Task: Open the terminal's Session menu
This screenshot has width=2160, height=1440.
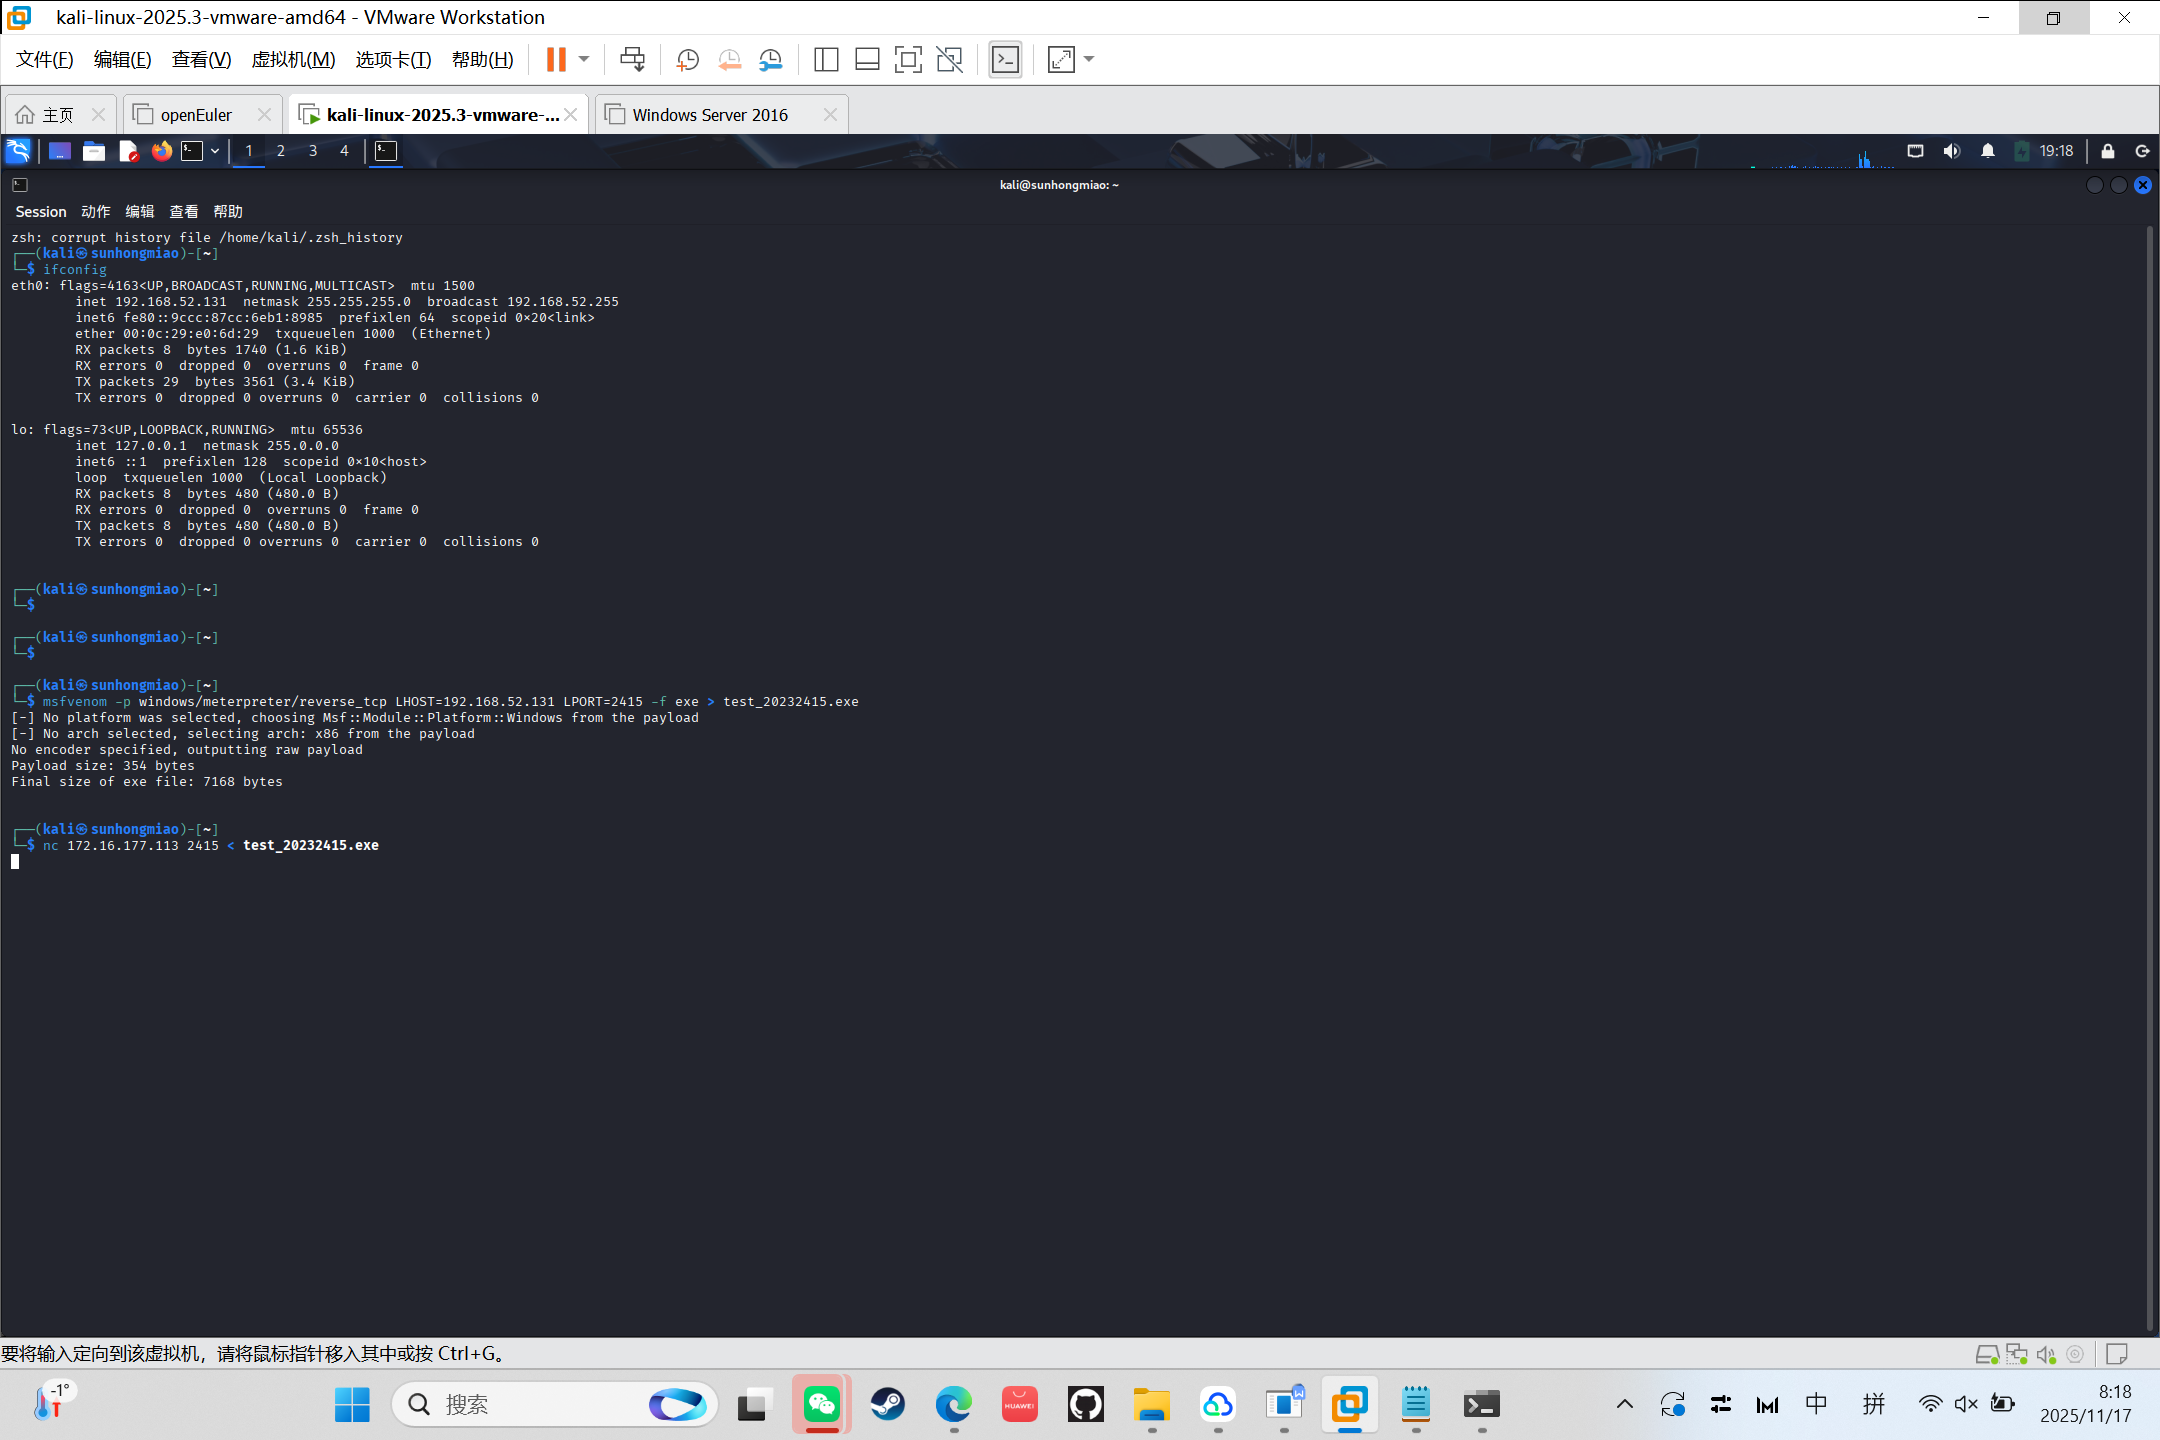Action: tap(40, 212)
